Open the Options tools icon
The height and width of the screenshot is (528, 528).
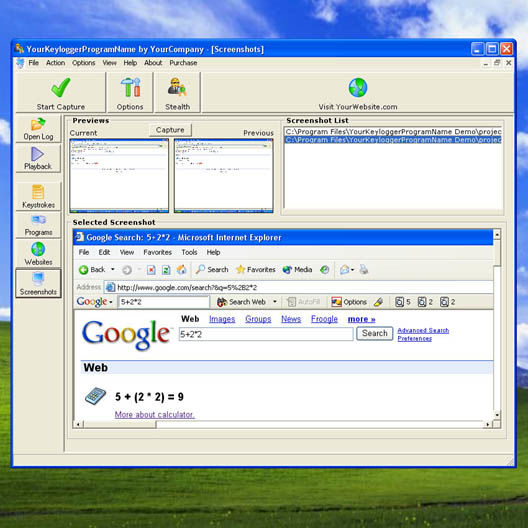[x=130, y=87]
